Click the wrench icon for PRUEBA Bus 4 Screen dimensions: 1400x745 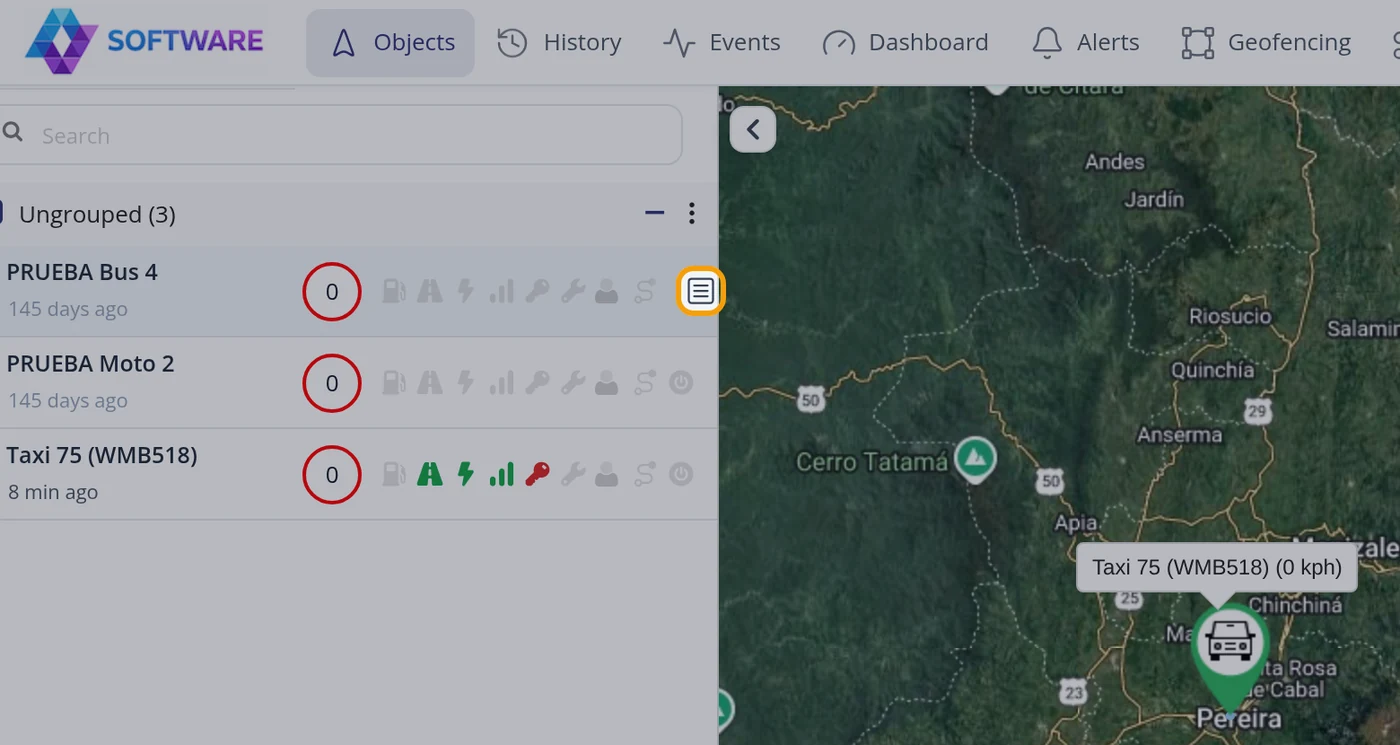coord(572,291)
